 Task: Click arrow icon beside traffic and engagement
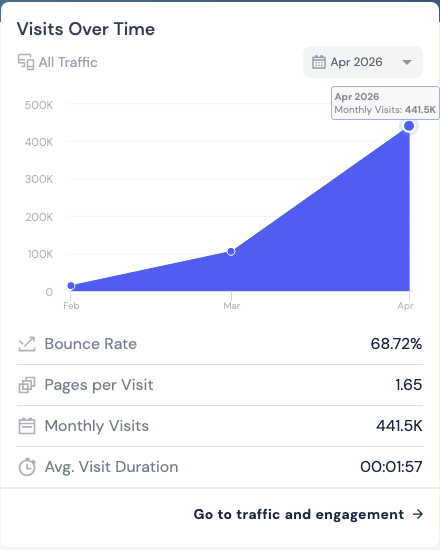418,514
